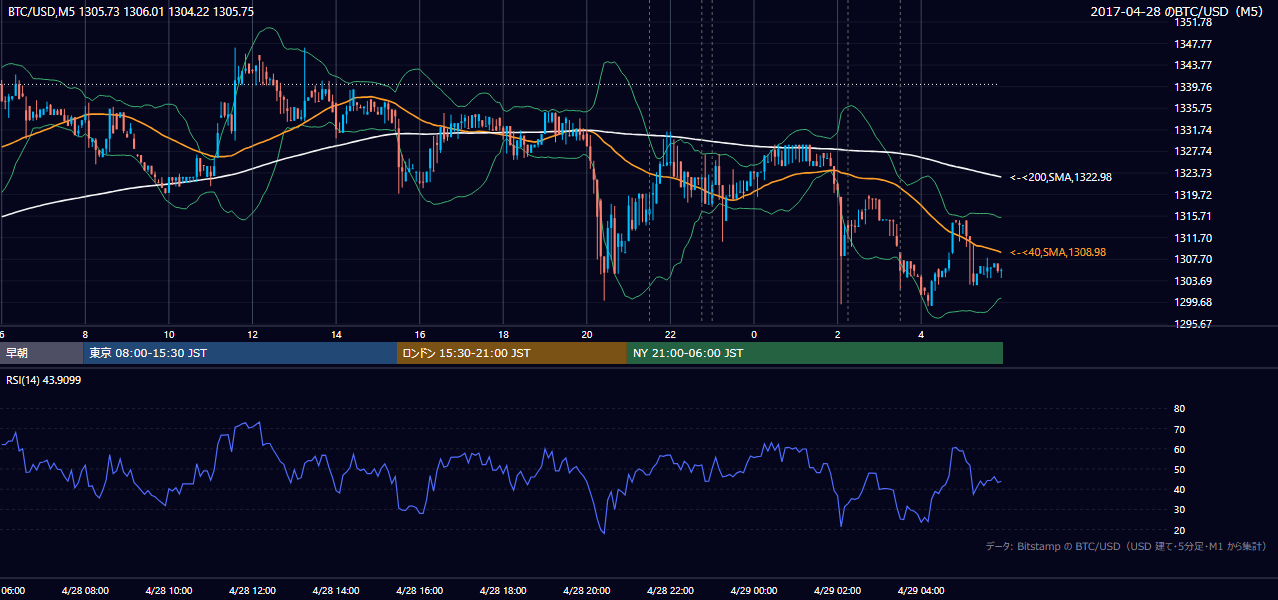Click hour label 12 on price chart axis
The height and width of the screenshot is (600, 1278).
point(252,335)
